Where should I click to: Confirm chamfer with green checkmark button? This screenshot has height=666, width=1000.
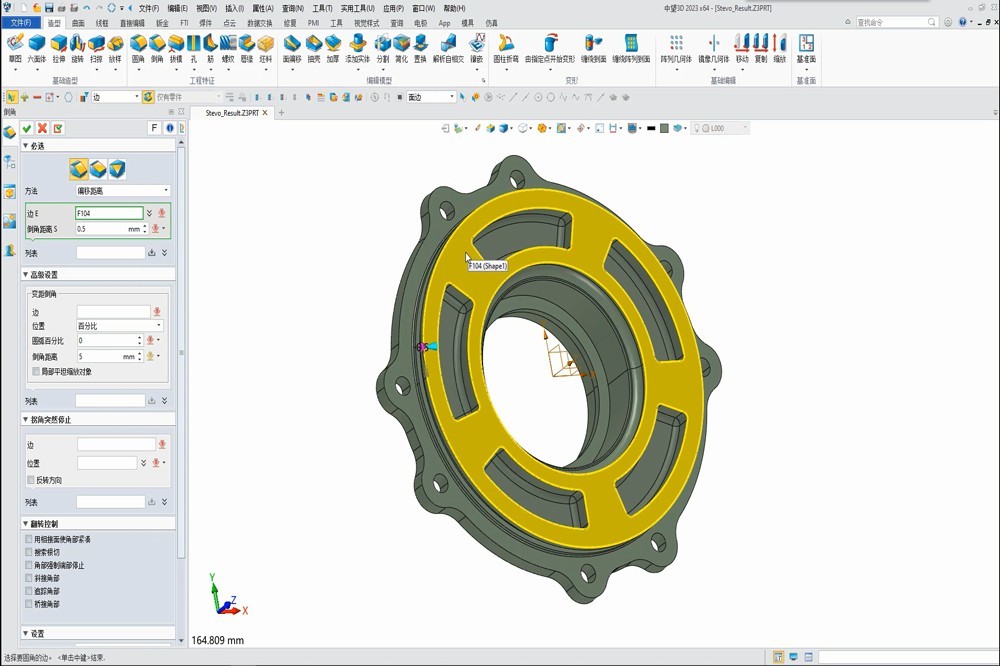click(27, 128)
